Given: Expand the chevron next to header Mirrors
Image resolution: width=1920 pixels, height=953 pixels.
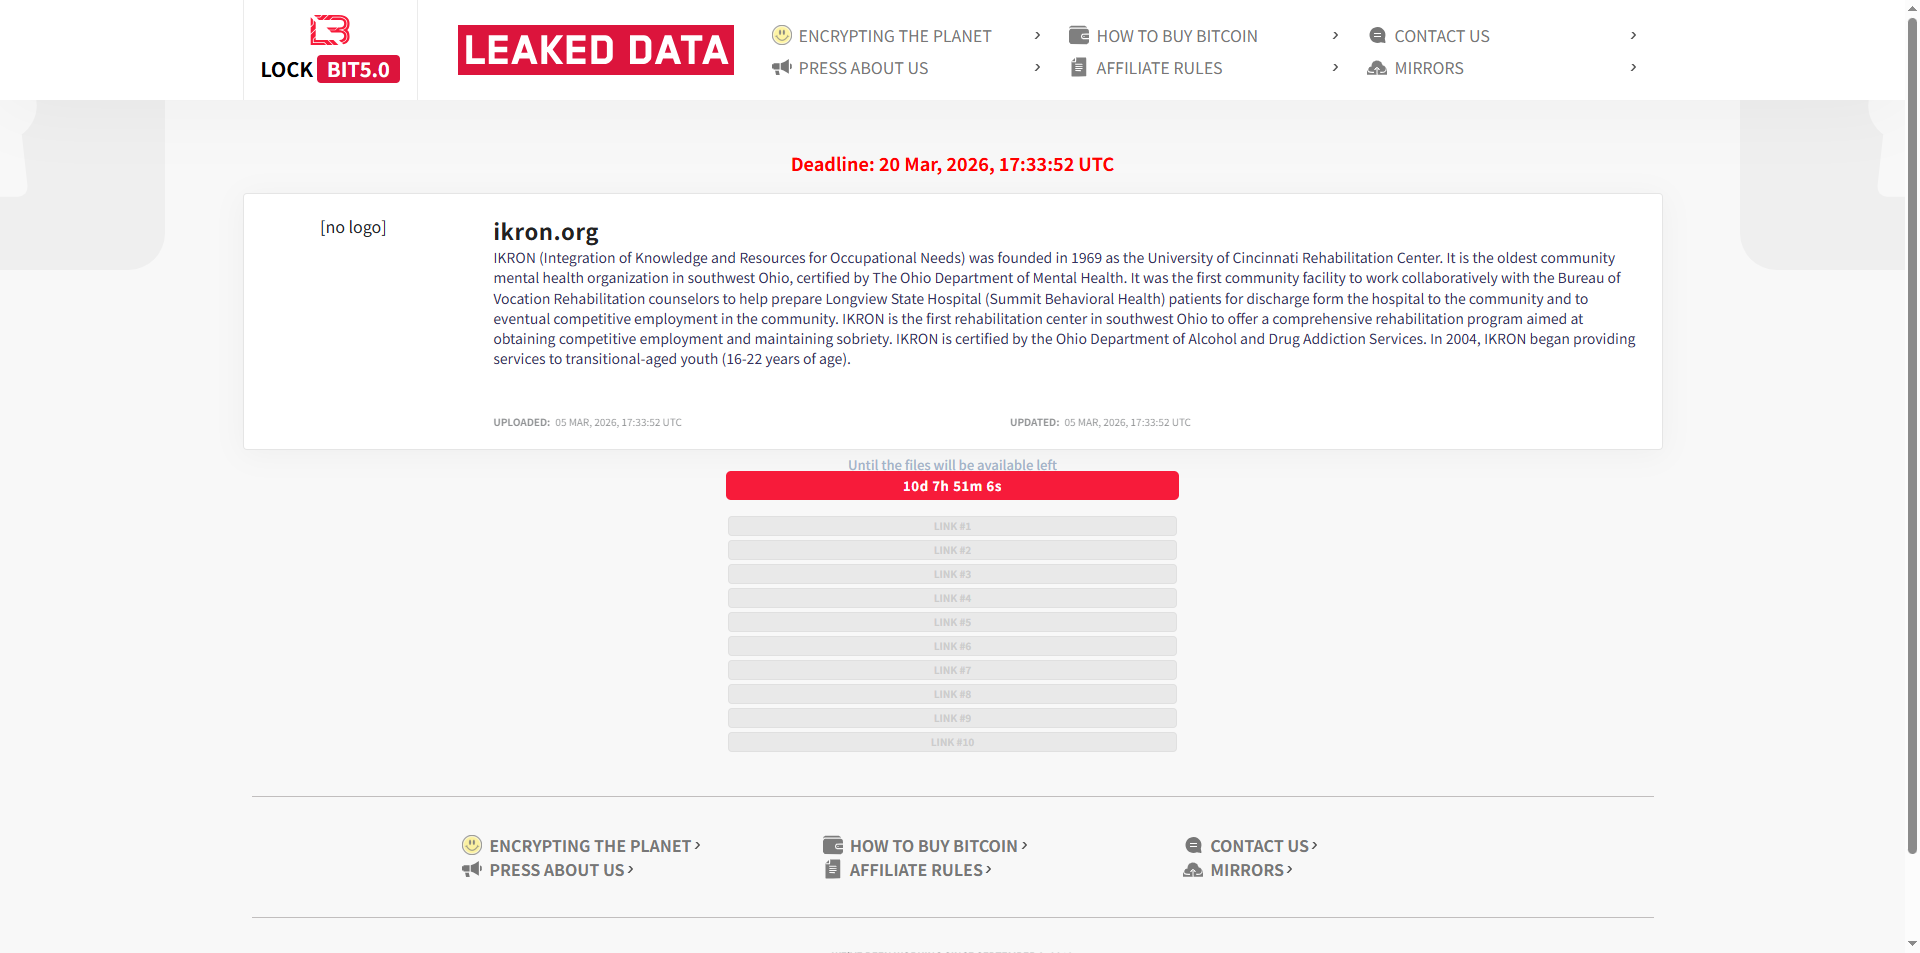Looking at the screenshot, I should pyautogui.click(x=1633, y=68).
